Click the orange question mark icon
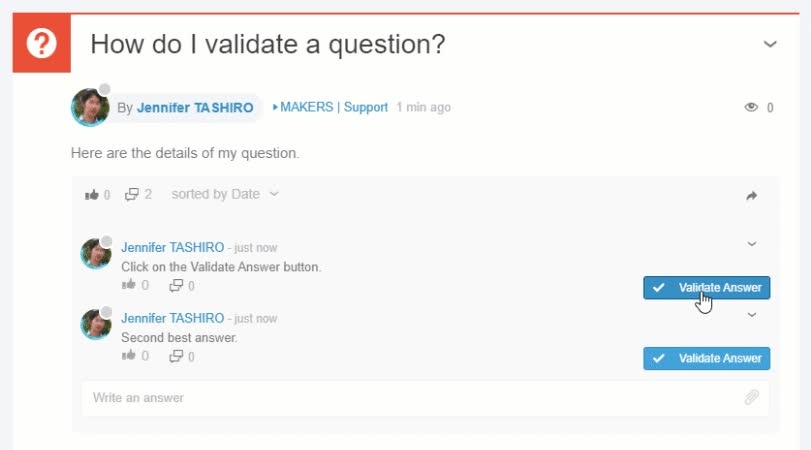The width and height of the screenshot is (811, 450). (42, 44)
